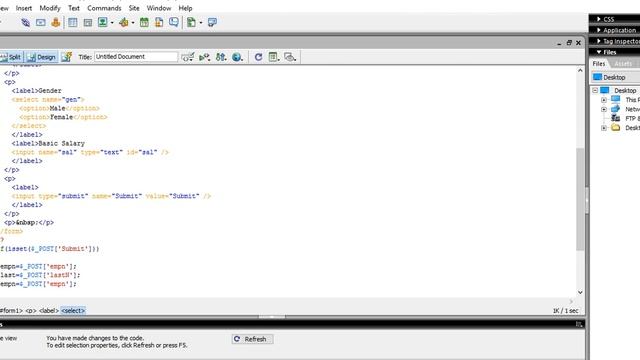Image resolution: width=640 pixels, height=360 pixels.
Task: Open the Insert menu
Action: tap(24, 8)
